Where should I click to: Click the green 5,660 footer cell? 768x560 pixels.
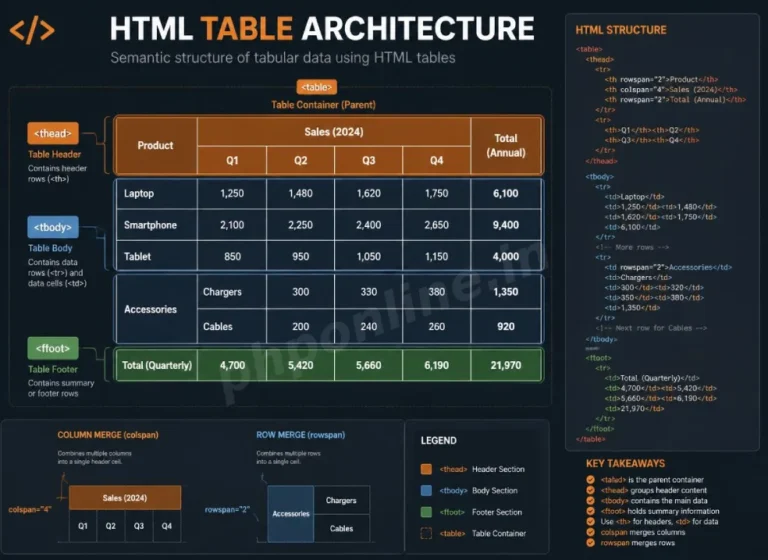368,365
